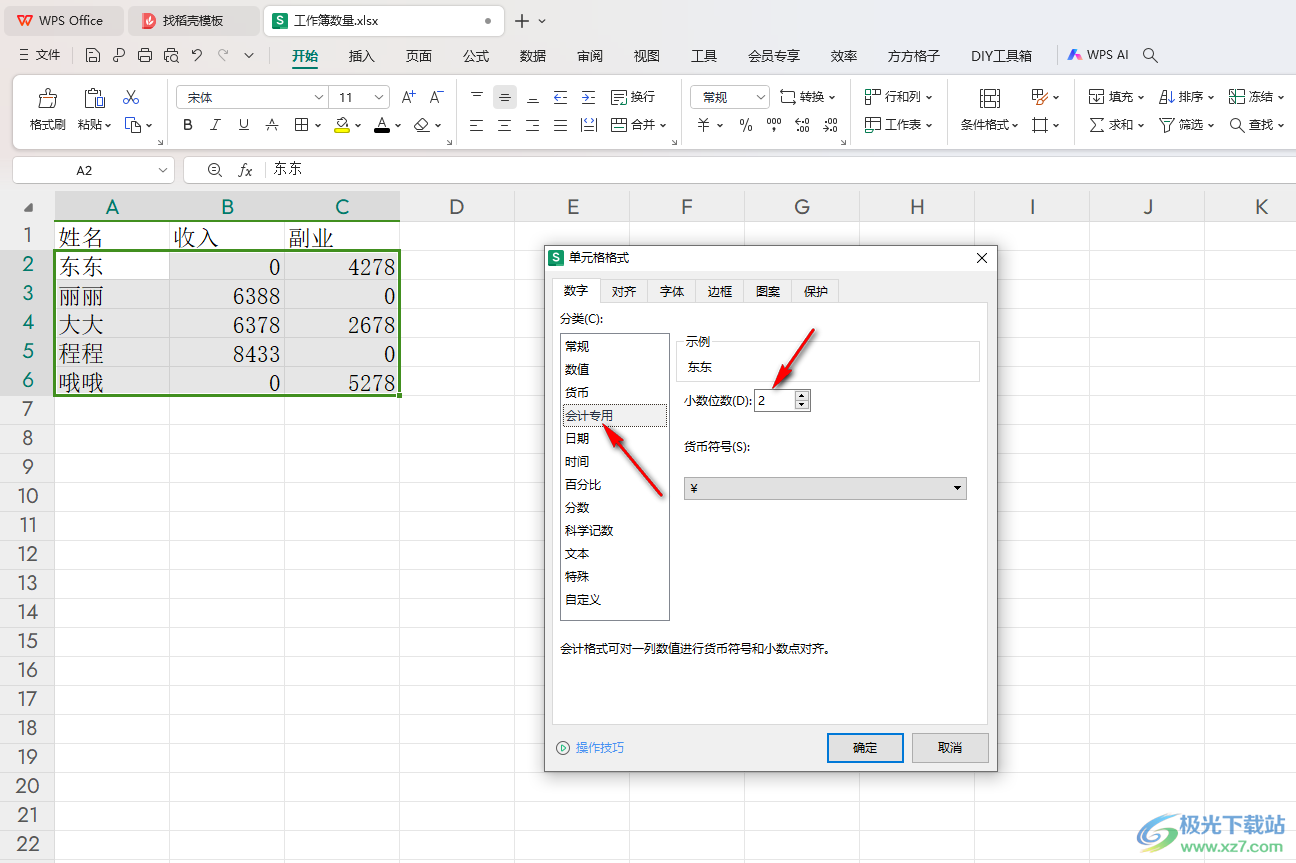Viewport: 1296px width, 863px height.
Task: Click the 求和 (AutoSum) button
Action: (x=1118, y=125)
